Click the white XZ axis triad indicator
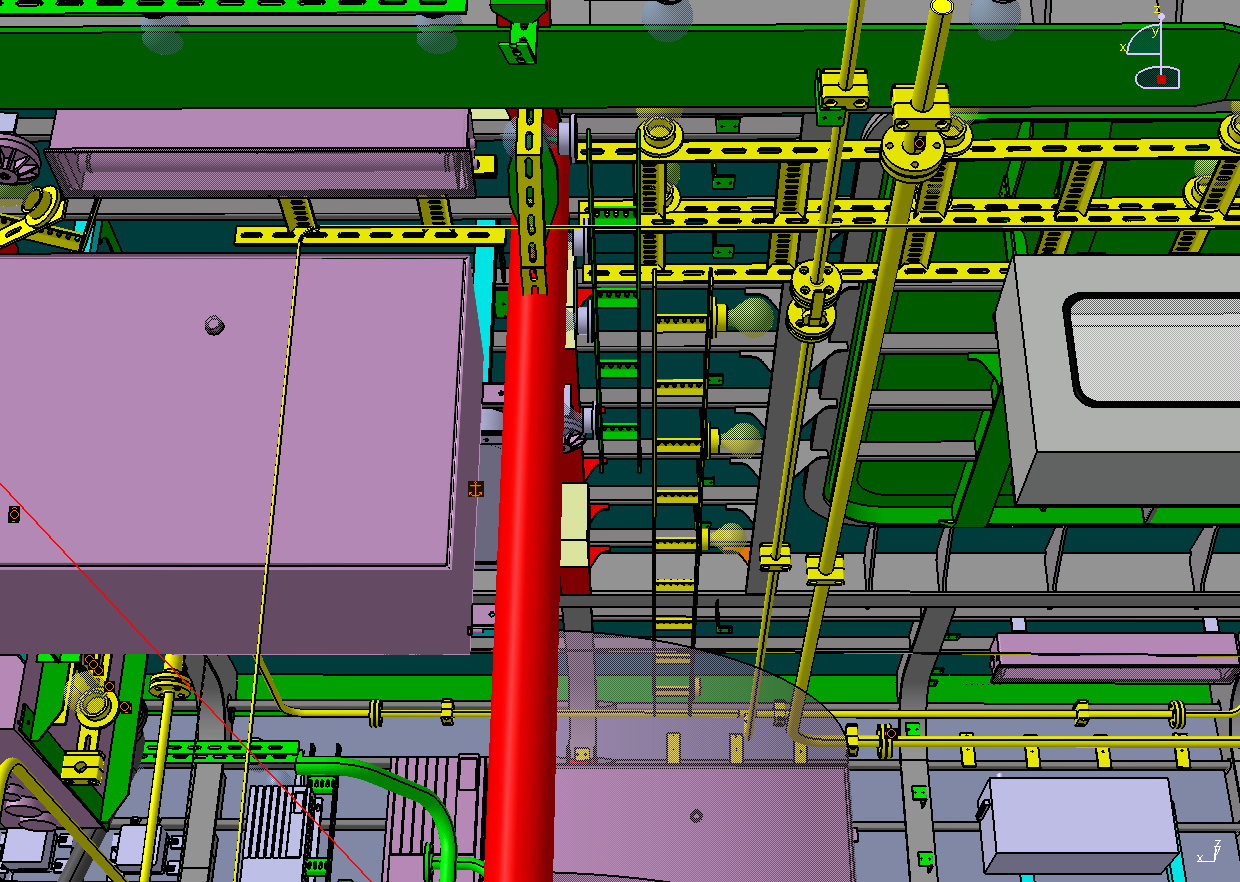 [x=1209, y=853]
